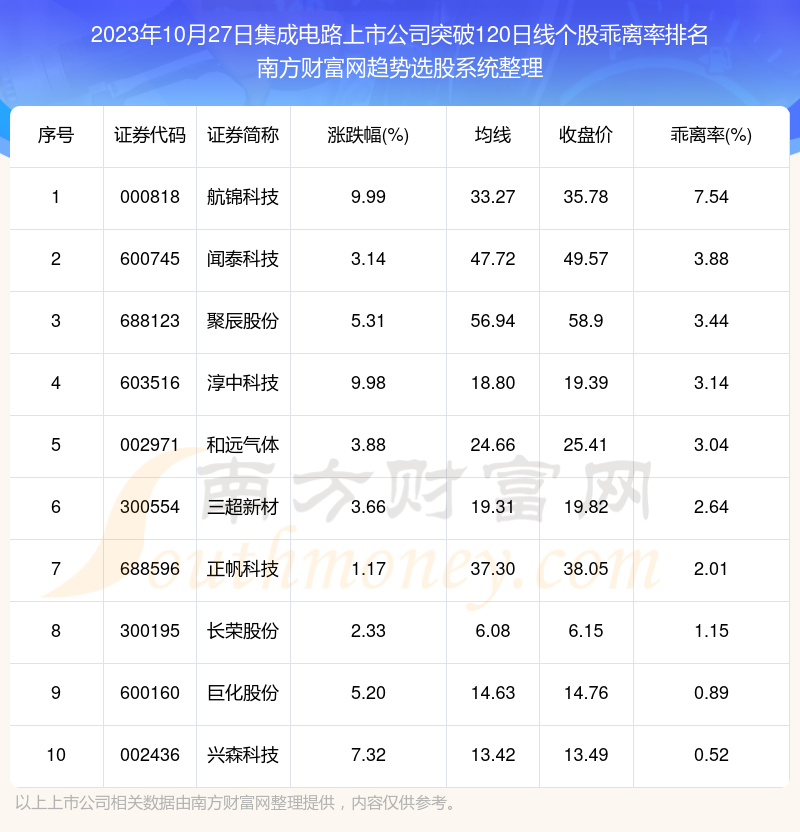The width and height of the screenshot is (800, 832).
Task: Click the 序号 column header
Action: [56, 135]
